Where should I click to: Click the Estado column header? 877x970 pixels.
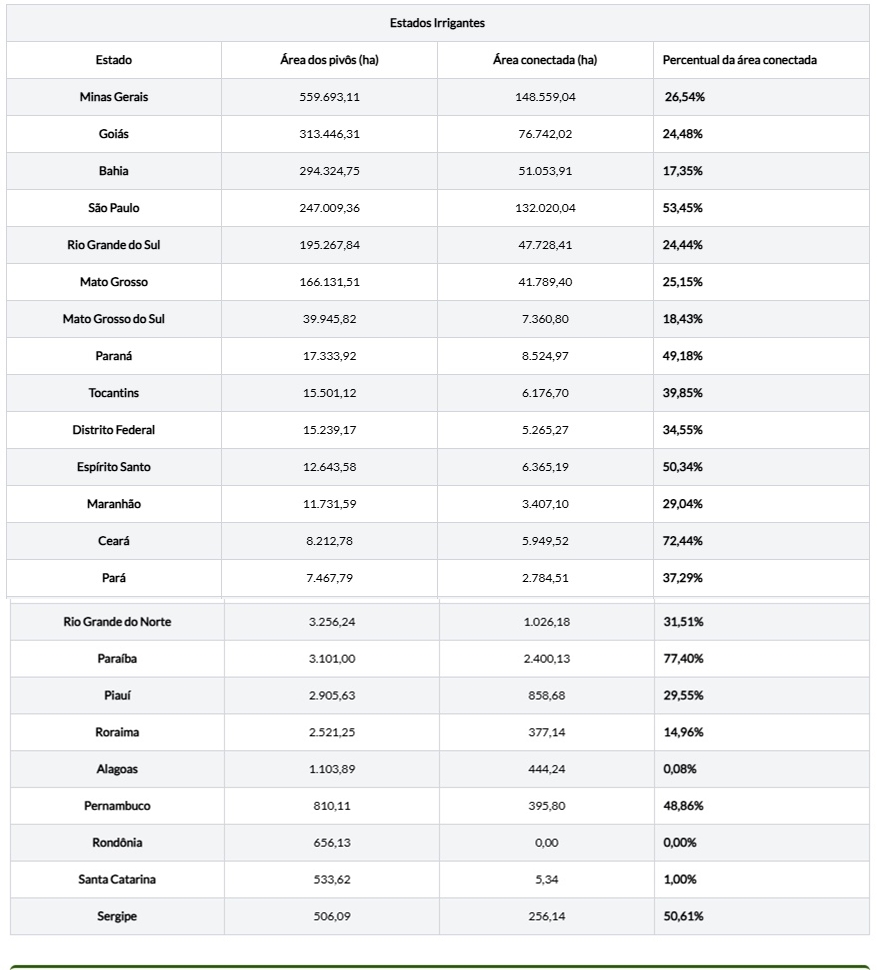(114, 60)
